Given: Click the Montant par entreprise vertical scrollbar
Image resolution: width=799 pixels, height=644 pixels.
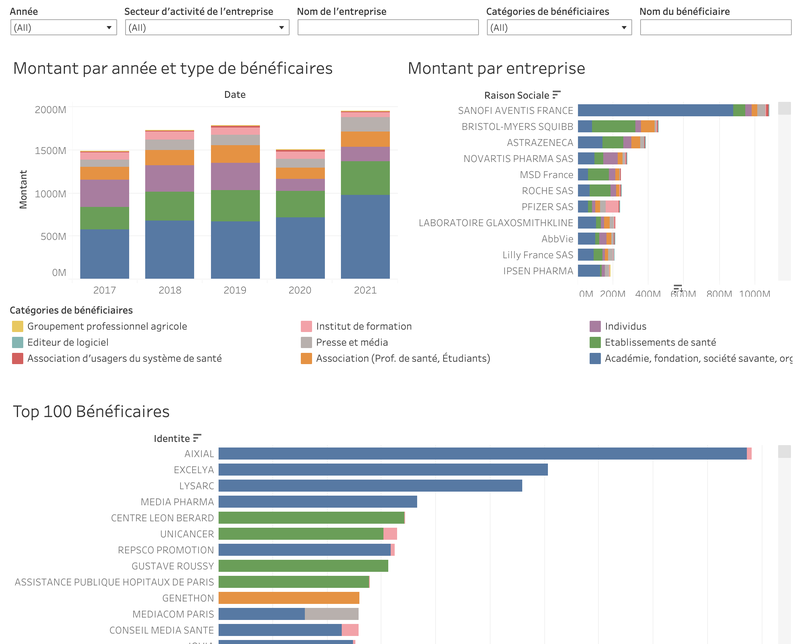Looking at the screenshot, I should pyautogui.click(x=784, y=190).
